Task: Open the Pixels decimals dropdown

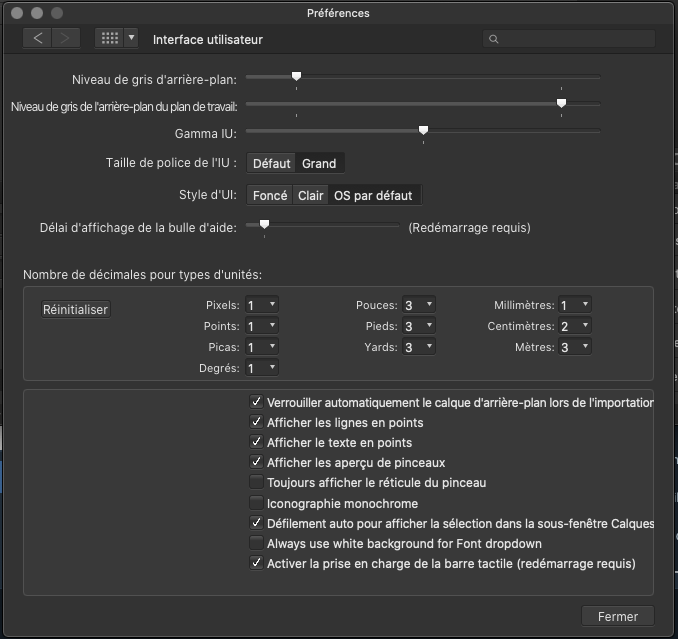Action: tap(262, 305)
